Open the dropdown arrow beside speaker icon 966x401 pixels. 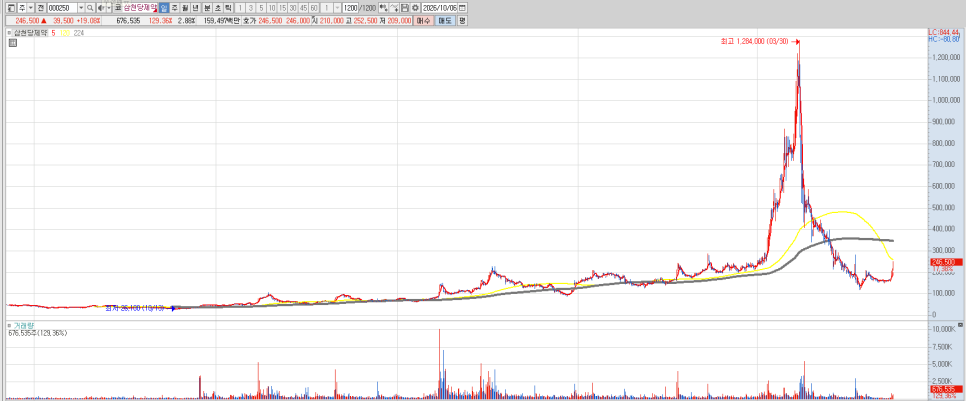(109, 8)
